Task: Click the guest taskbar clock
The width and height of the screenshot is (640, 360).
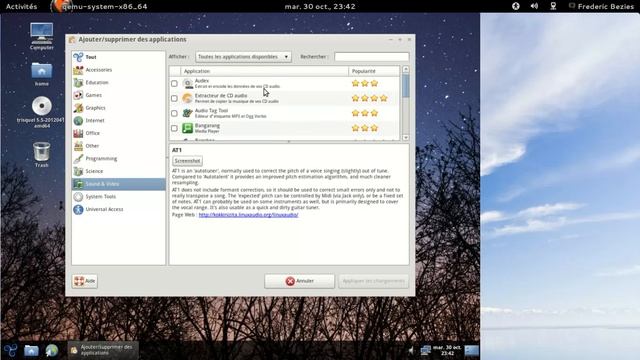Action: pos(447,350)
